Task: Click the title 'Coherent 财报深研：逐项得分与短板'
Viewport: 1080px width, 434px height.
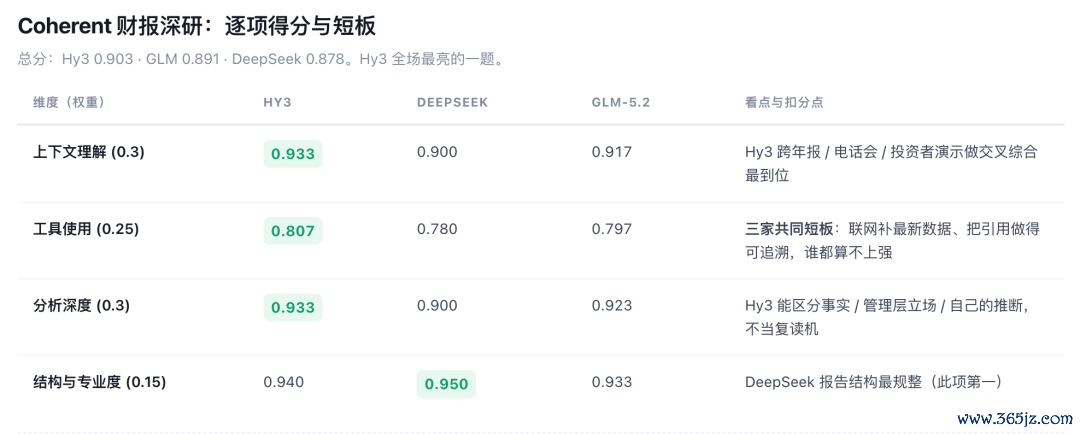Action: (196, 26)
